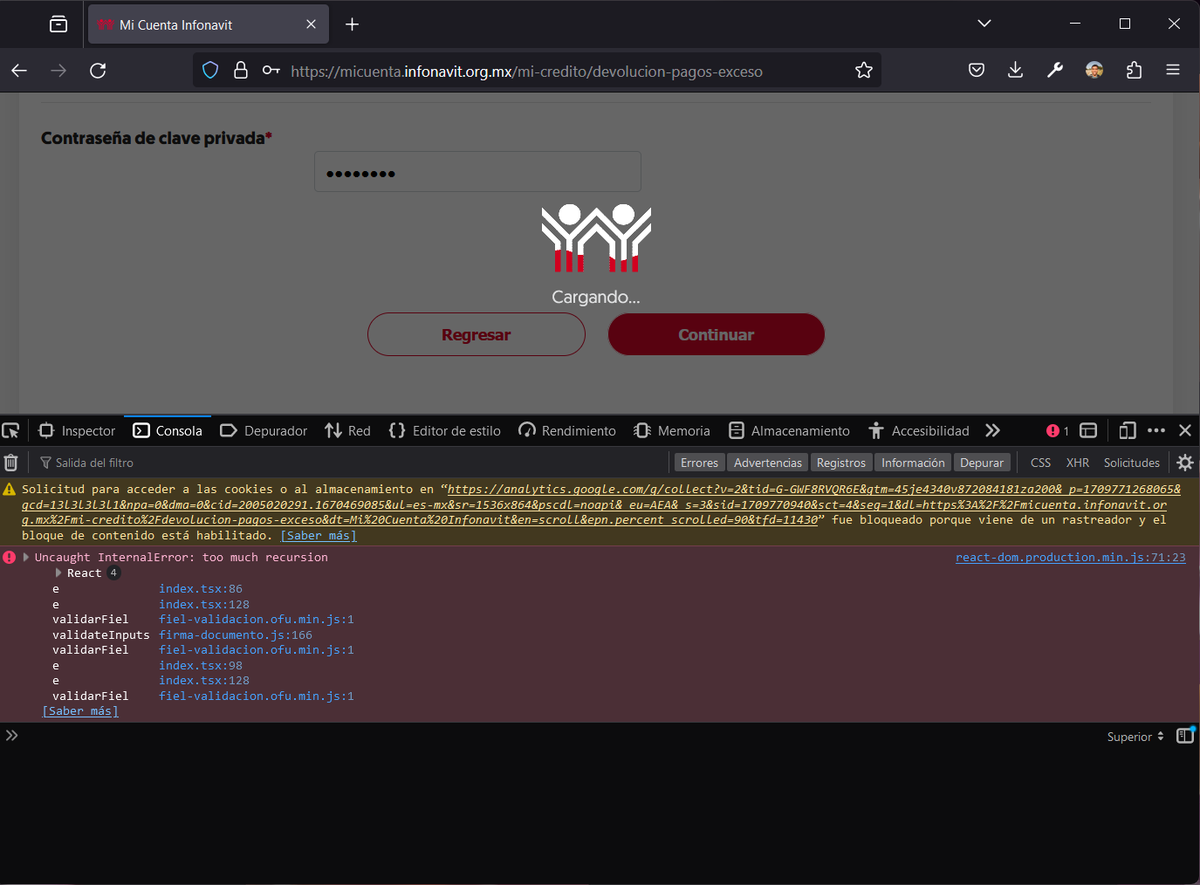Open the Memoria tab
Screen dimensions: 1200x885
pos(672,431)
